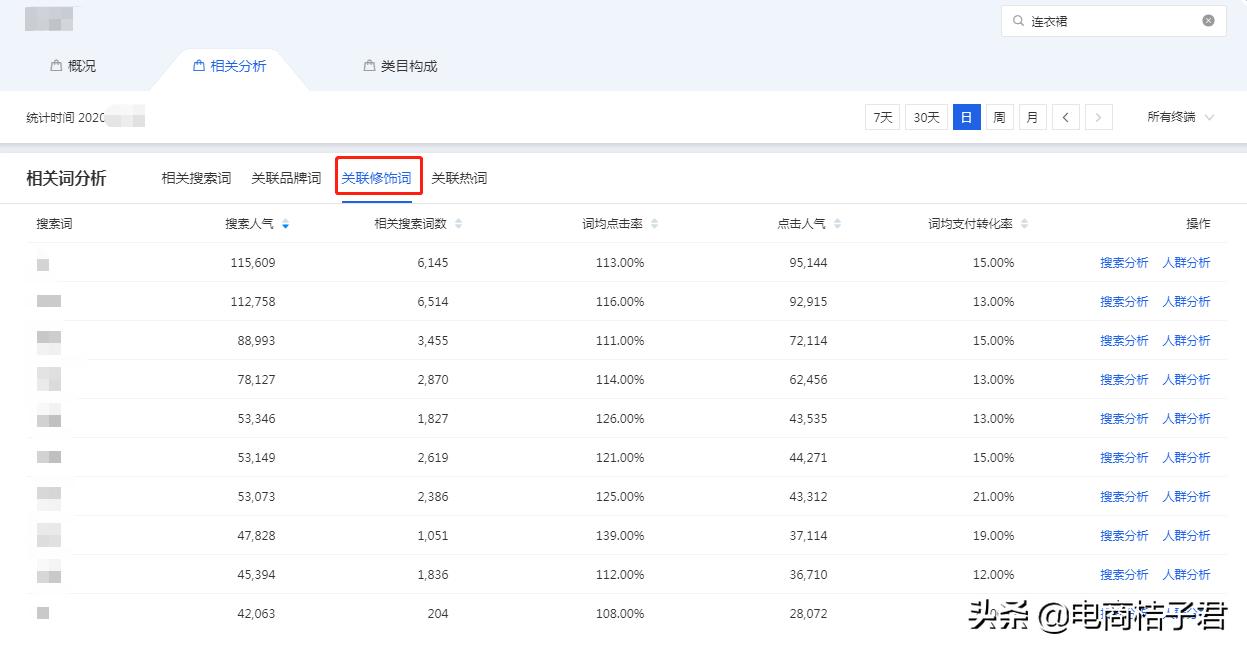This screenshot has height=651, width=1247.
Task: Open 人群分析 for the first keyword row
Action: (x=1187, y=262)
